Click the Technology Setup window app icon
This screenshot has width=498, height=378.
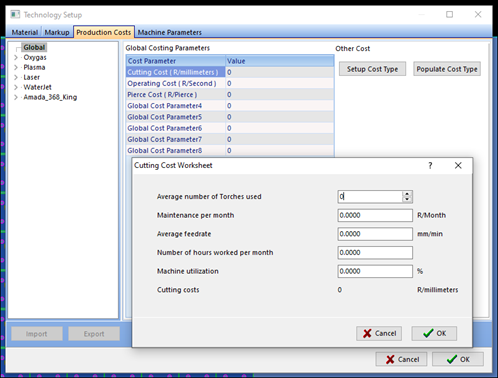[15, 14]
